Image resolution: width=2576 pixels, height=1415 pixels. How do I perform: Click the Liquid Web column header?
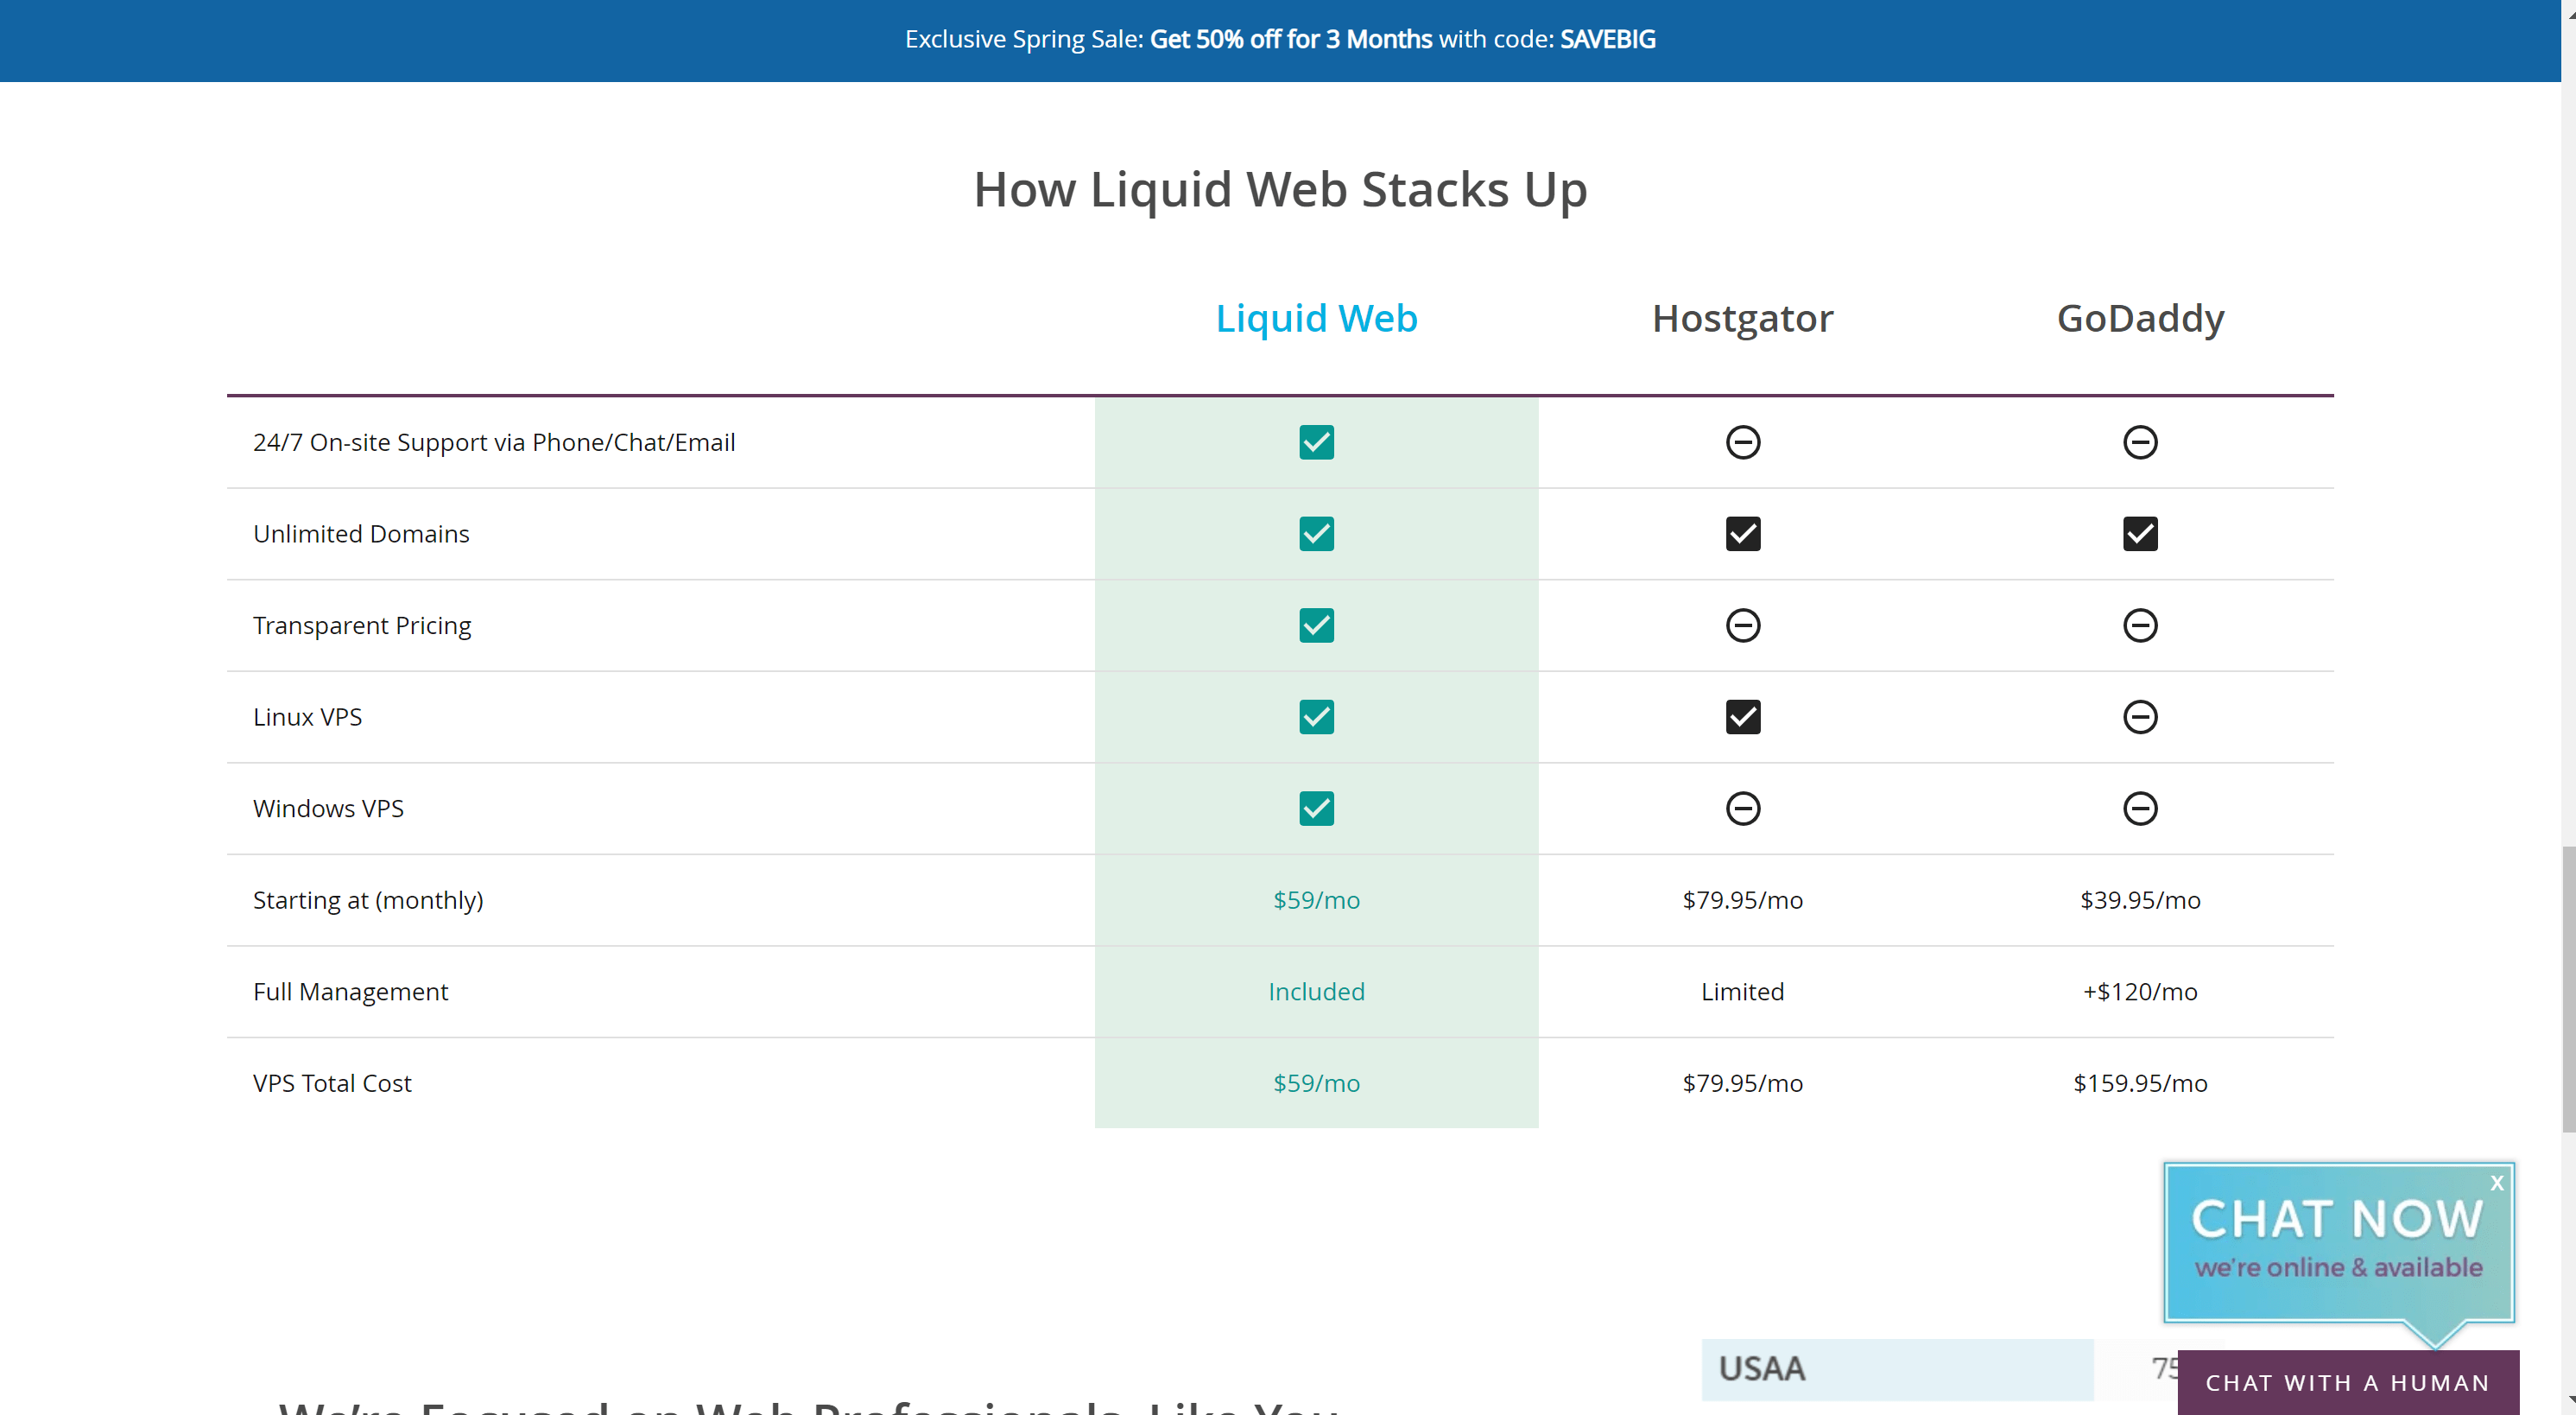coord(1316,318)
